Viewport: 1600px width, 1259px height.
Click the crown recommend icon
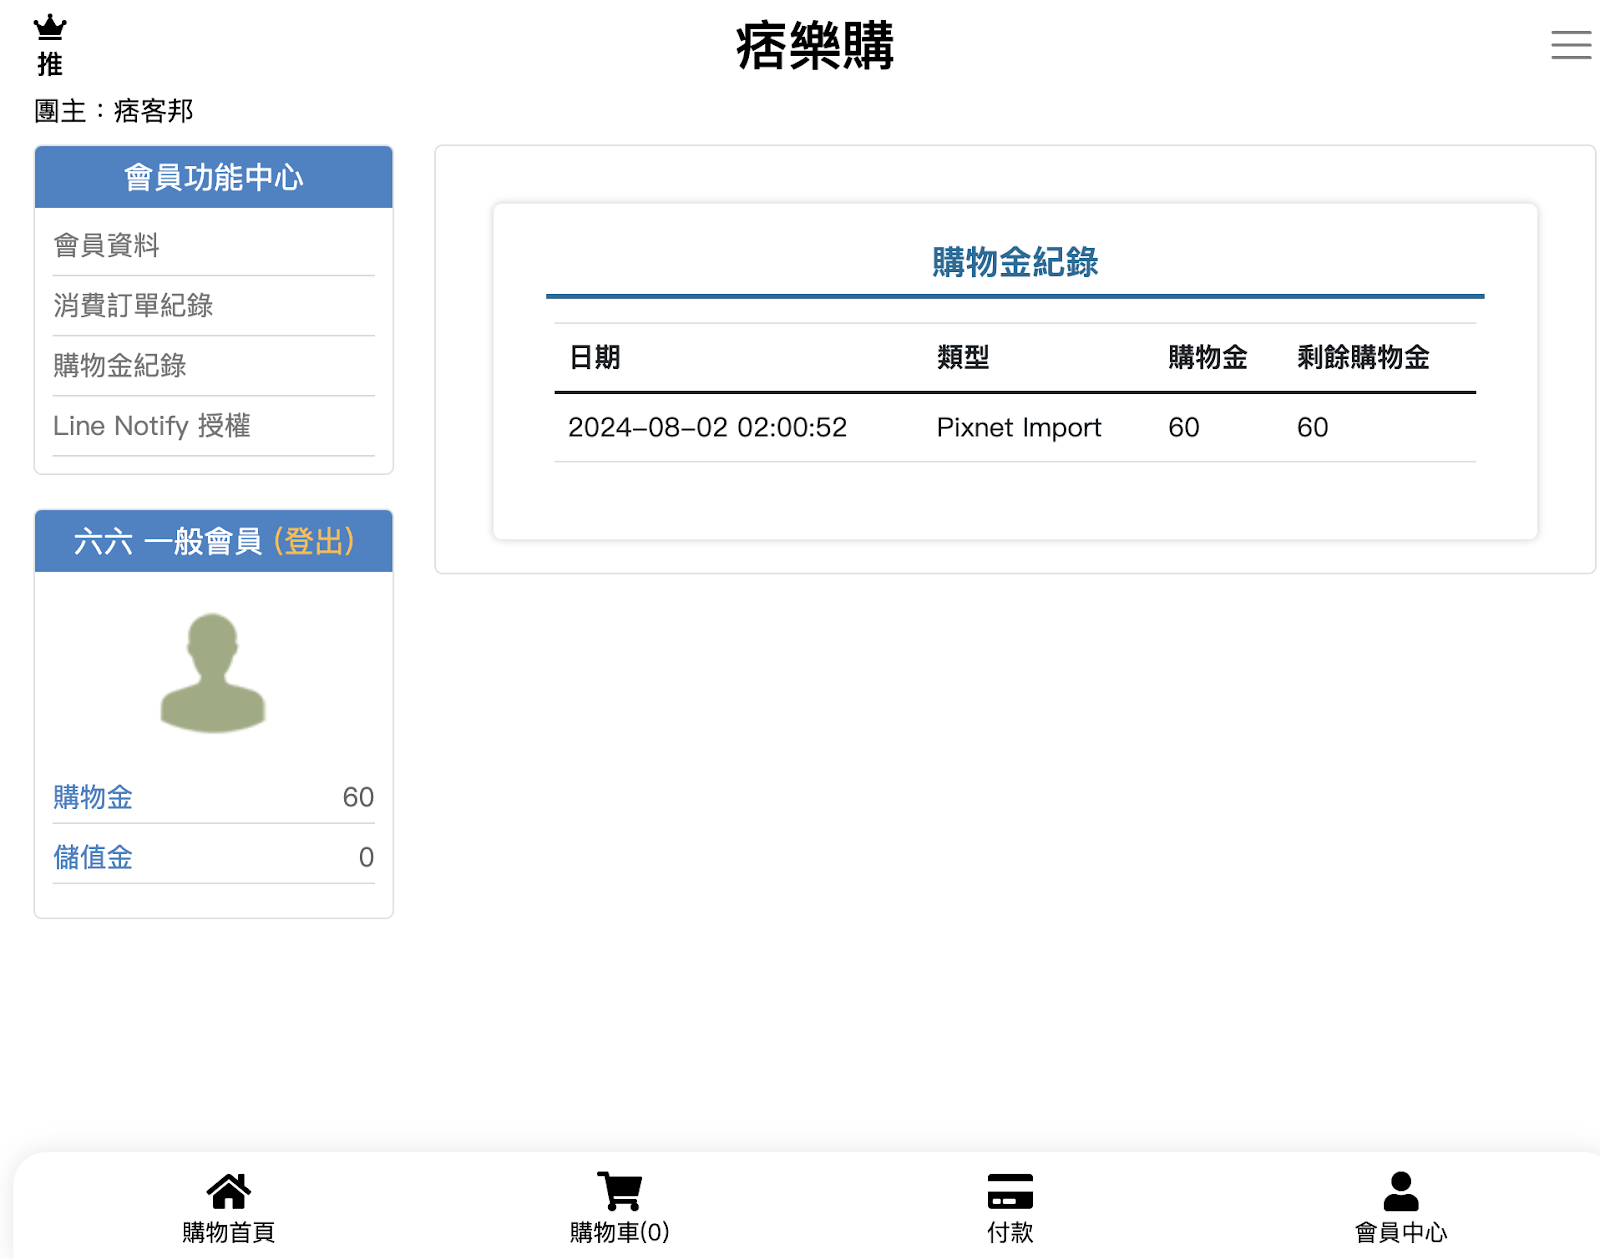point(49,27)
